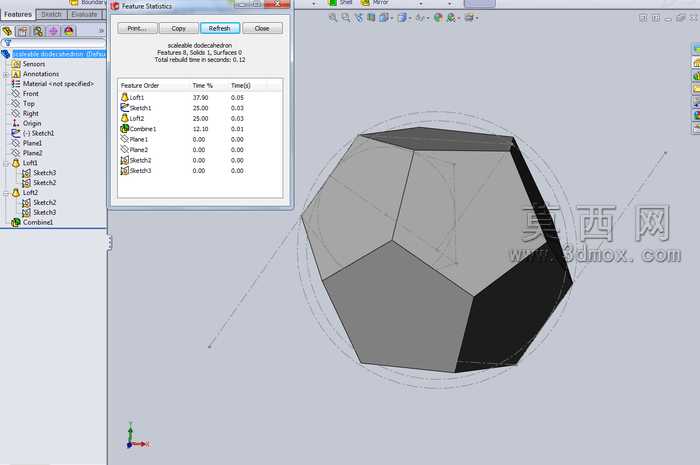Expand the Annotations node in the tree
700x465 pixels.
point(6,74)
